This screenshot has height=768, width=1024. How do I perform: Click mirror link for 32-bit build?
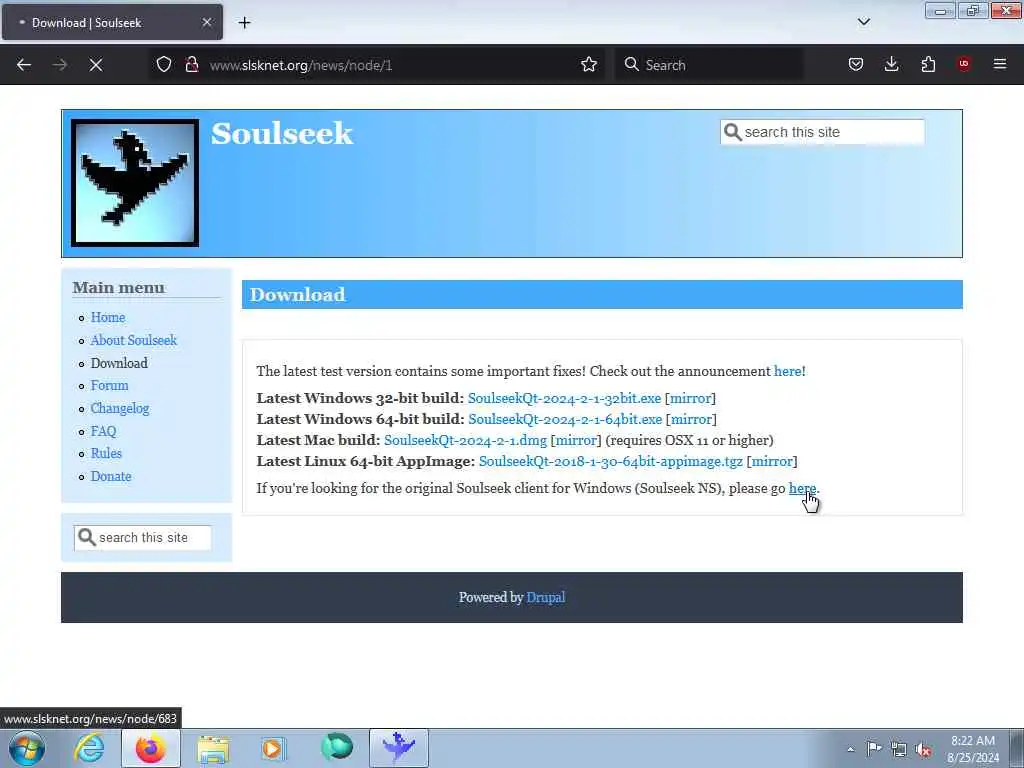coord(690,398)
